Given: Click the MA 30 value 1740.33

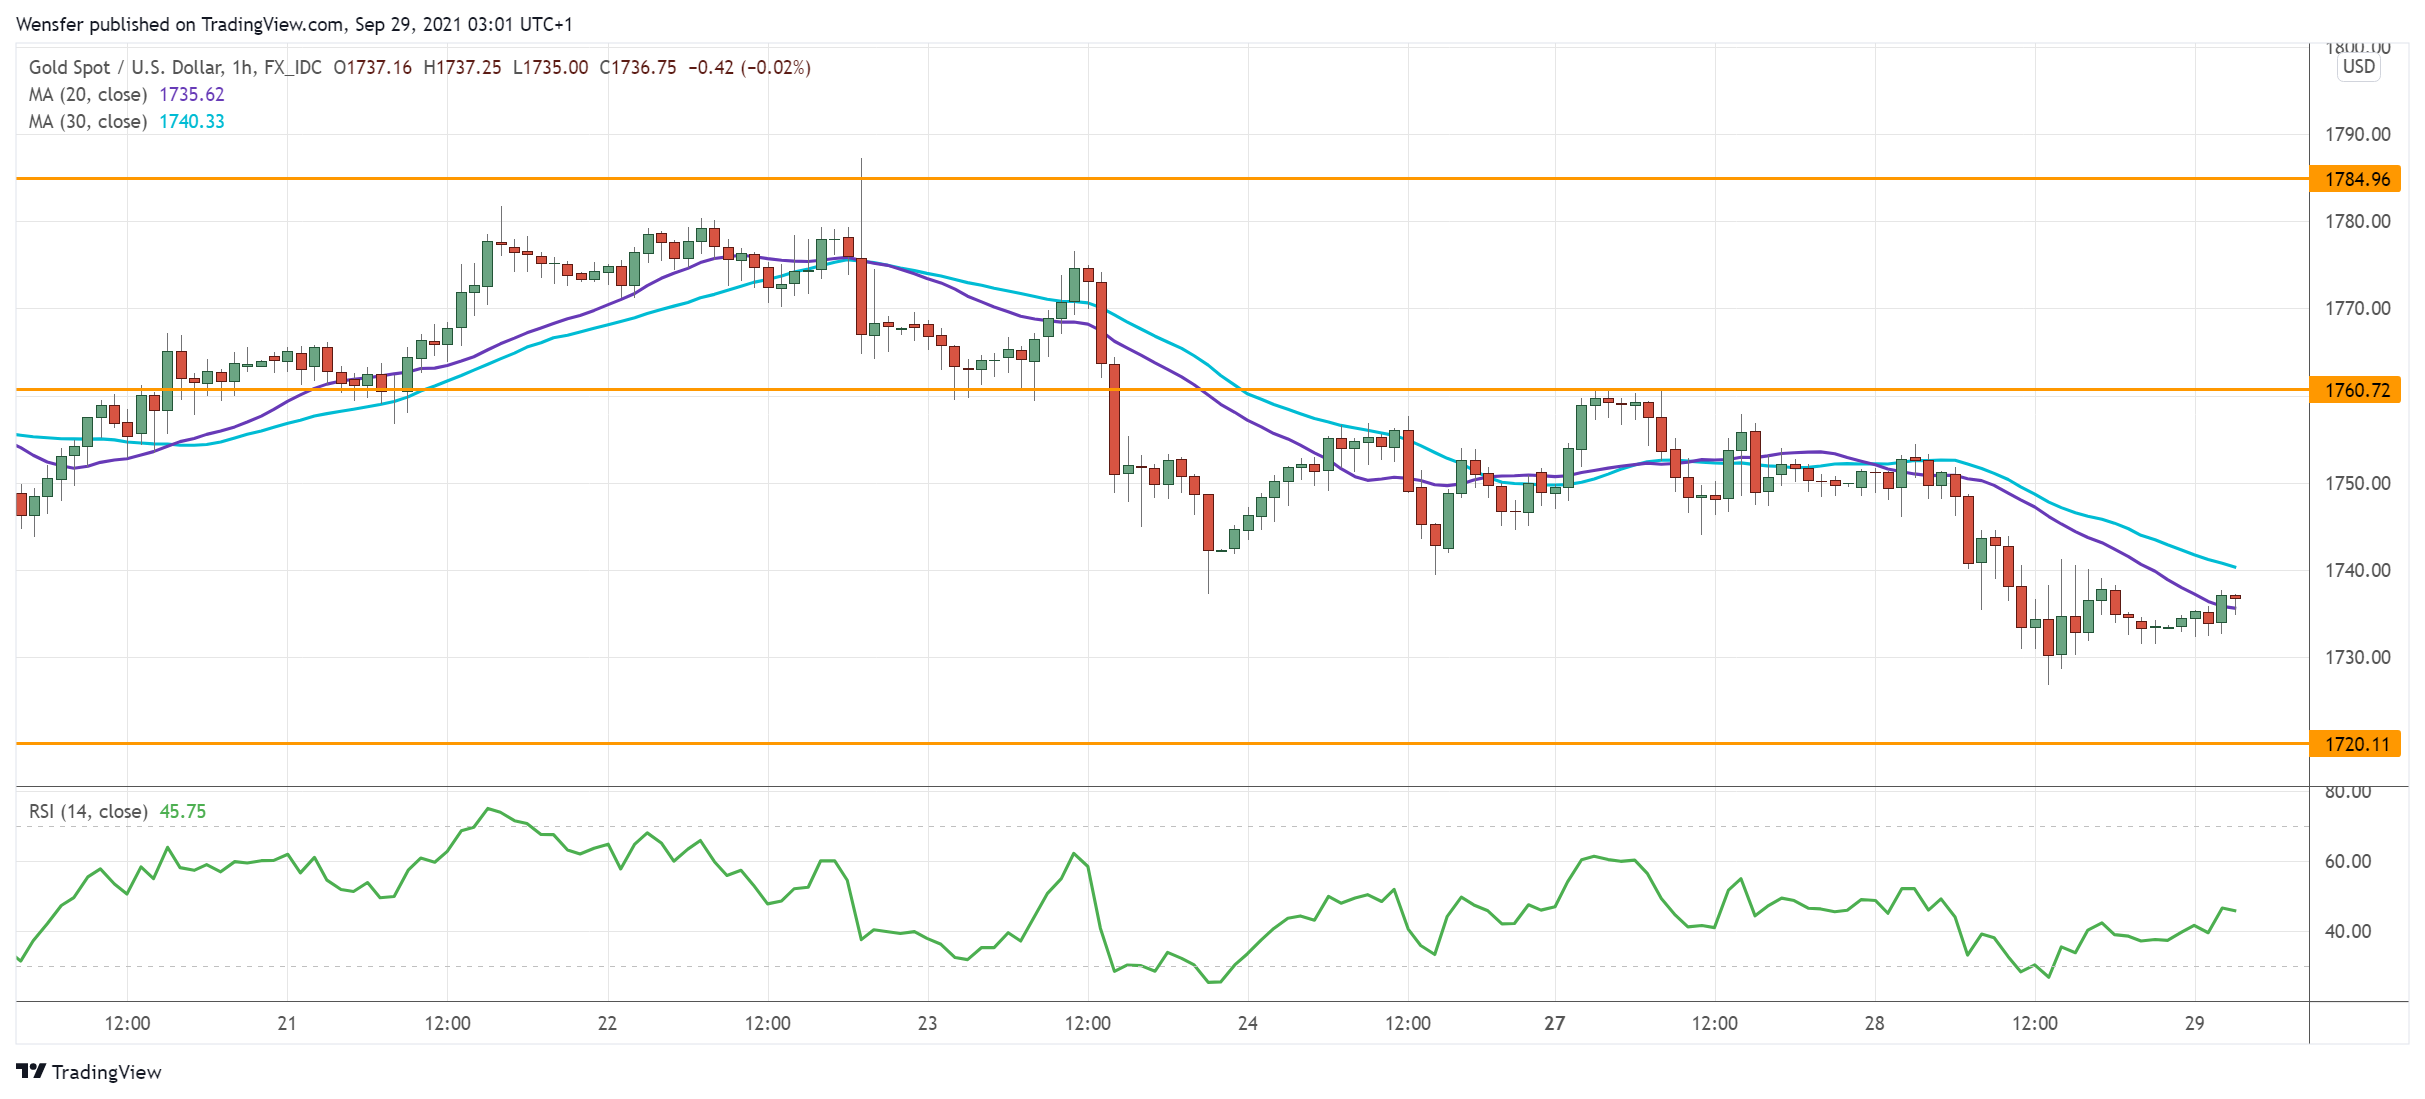Looking at the screenshot, I should 192,121.
